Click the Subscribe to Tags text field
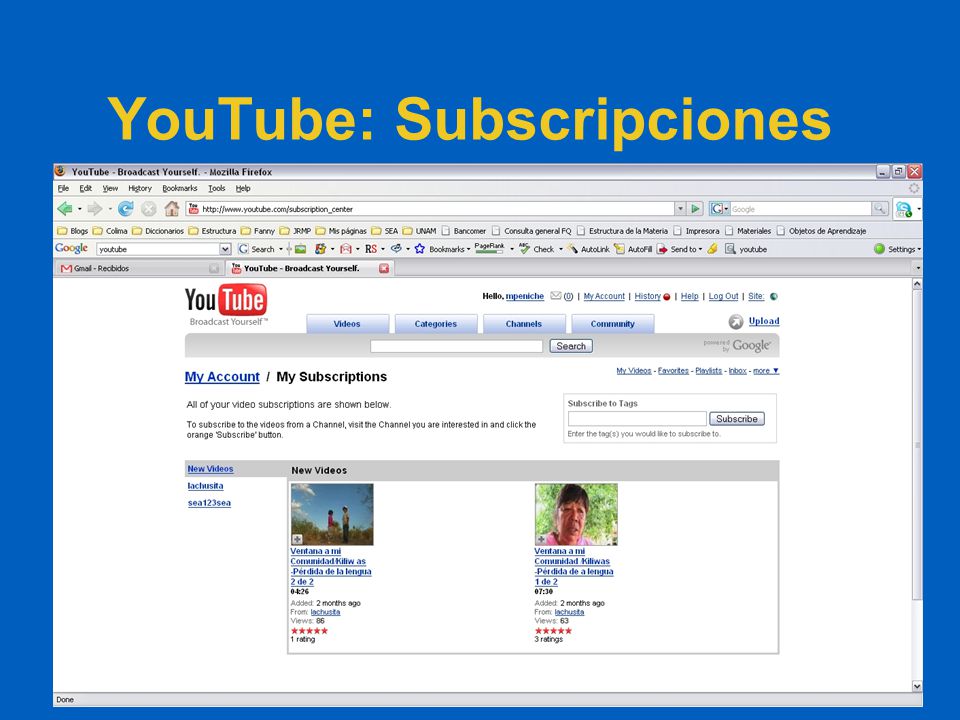The height and width of the screenshot is (720, 960). (x=637, y=419)
